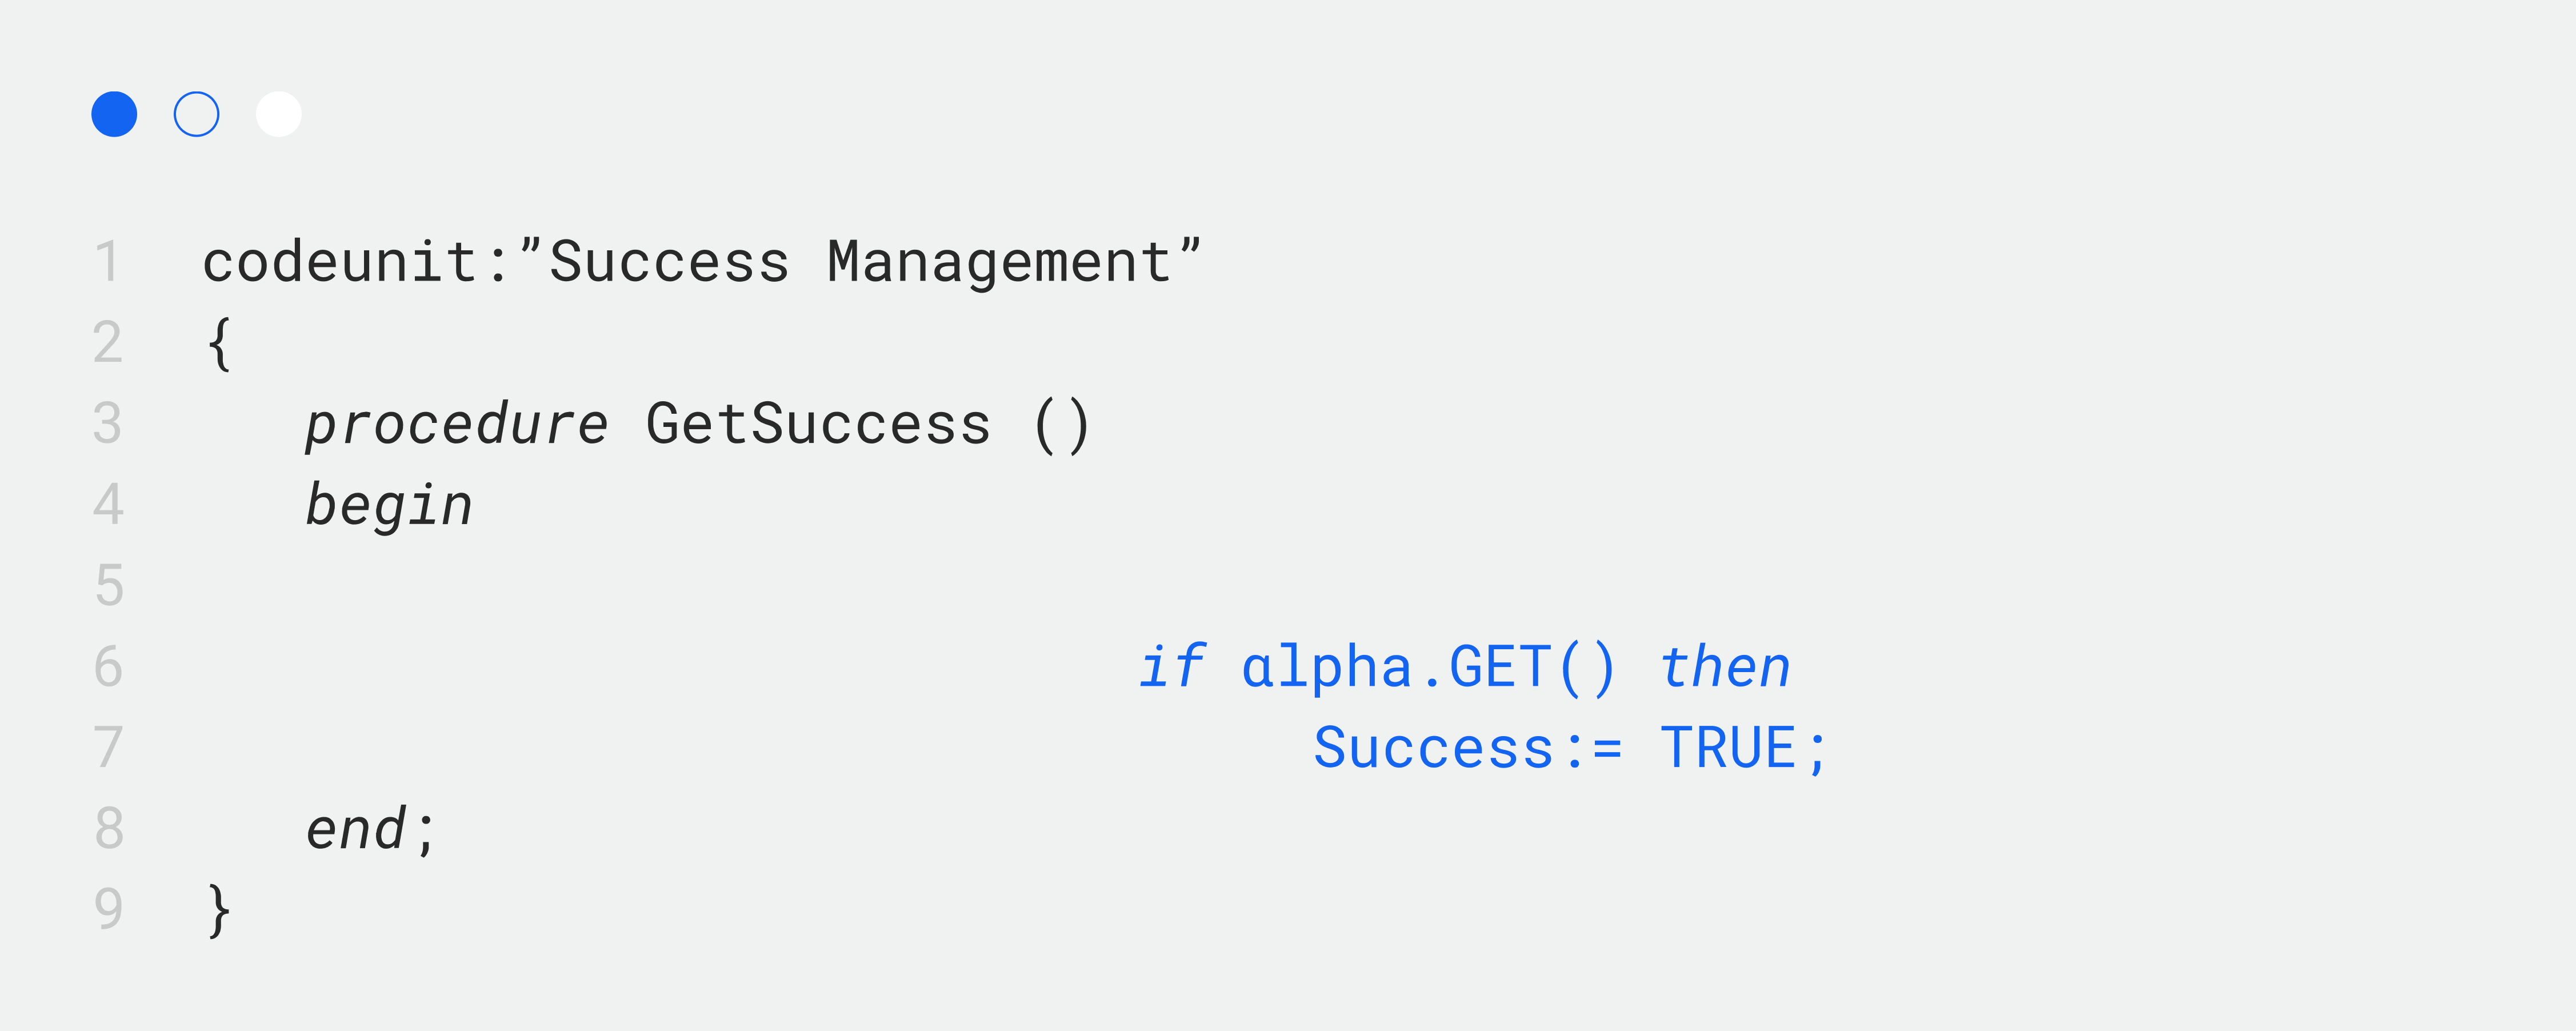Select line number 9 in gutter
Image resolution: width=2576 pixels, height=1031 pixels.
pyautogui.click(x=108, y=908)
